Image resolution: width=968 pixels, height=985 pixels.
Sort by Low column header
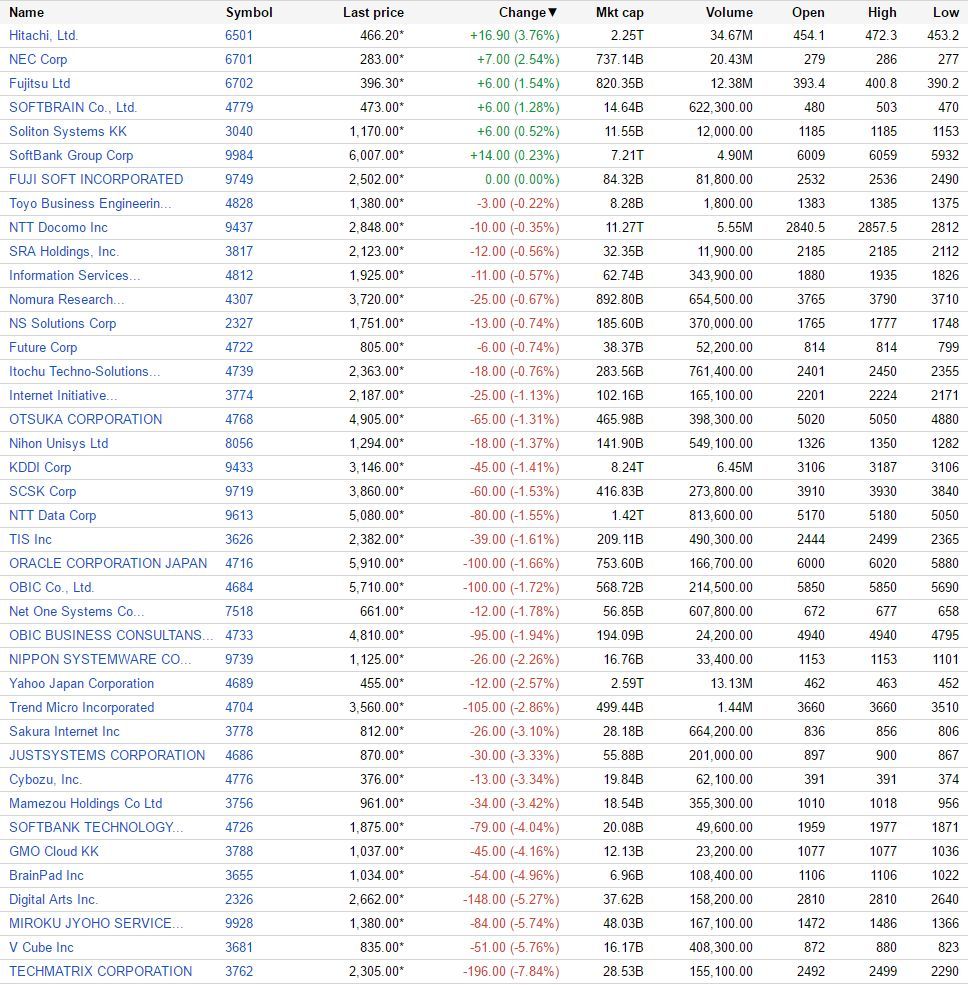(x=946, y=13)
